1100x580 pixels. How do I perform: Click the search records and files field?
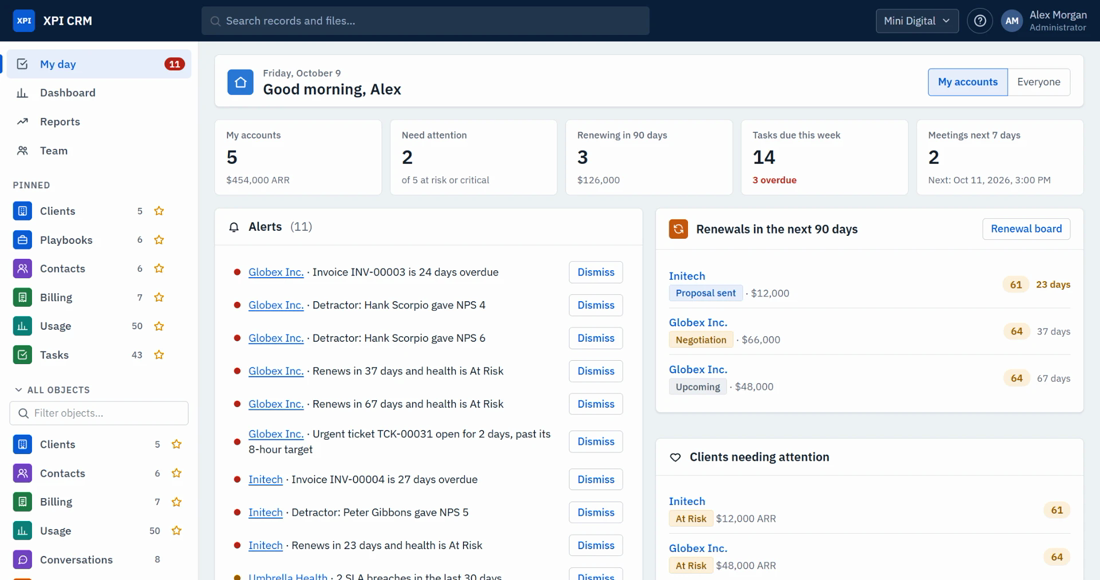[x=425, y=21]
